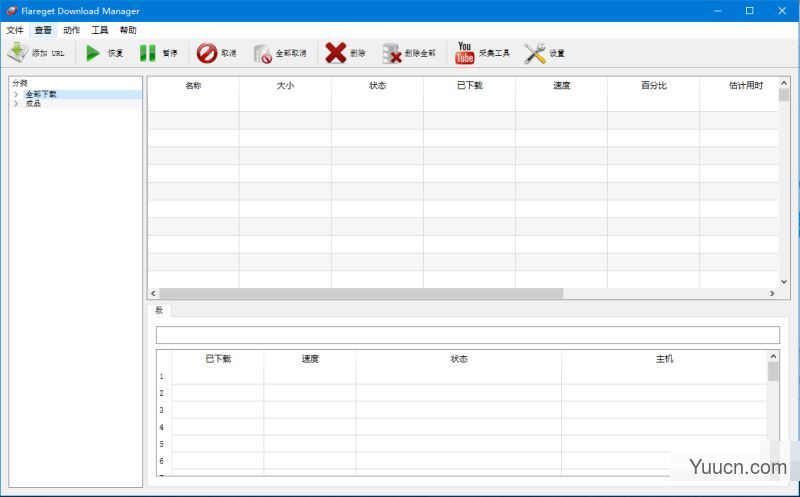Screen dimensions: 800x497
Task: Select segment row number 5
Action: tap(161, 444)
